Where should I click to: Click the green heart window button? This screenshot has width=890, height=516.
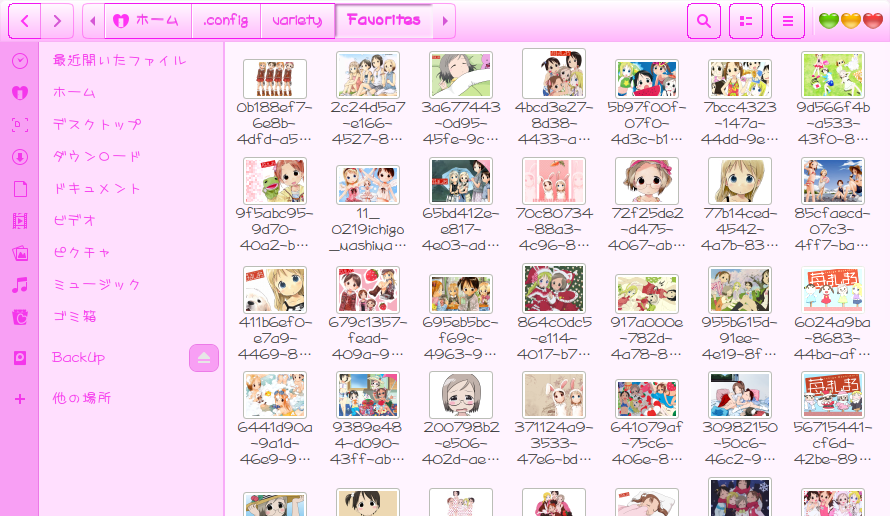click(829, 21)
